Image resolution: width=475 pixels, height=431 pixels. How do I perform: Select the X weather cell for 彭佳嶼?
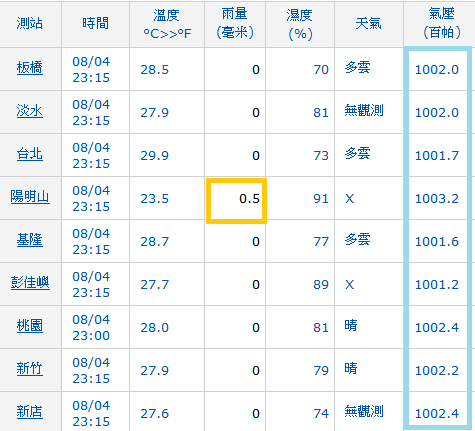pos(349,285)
